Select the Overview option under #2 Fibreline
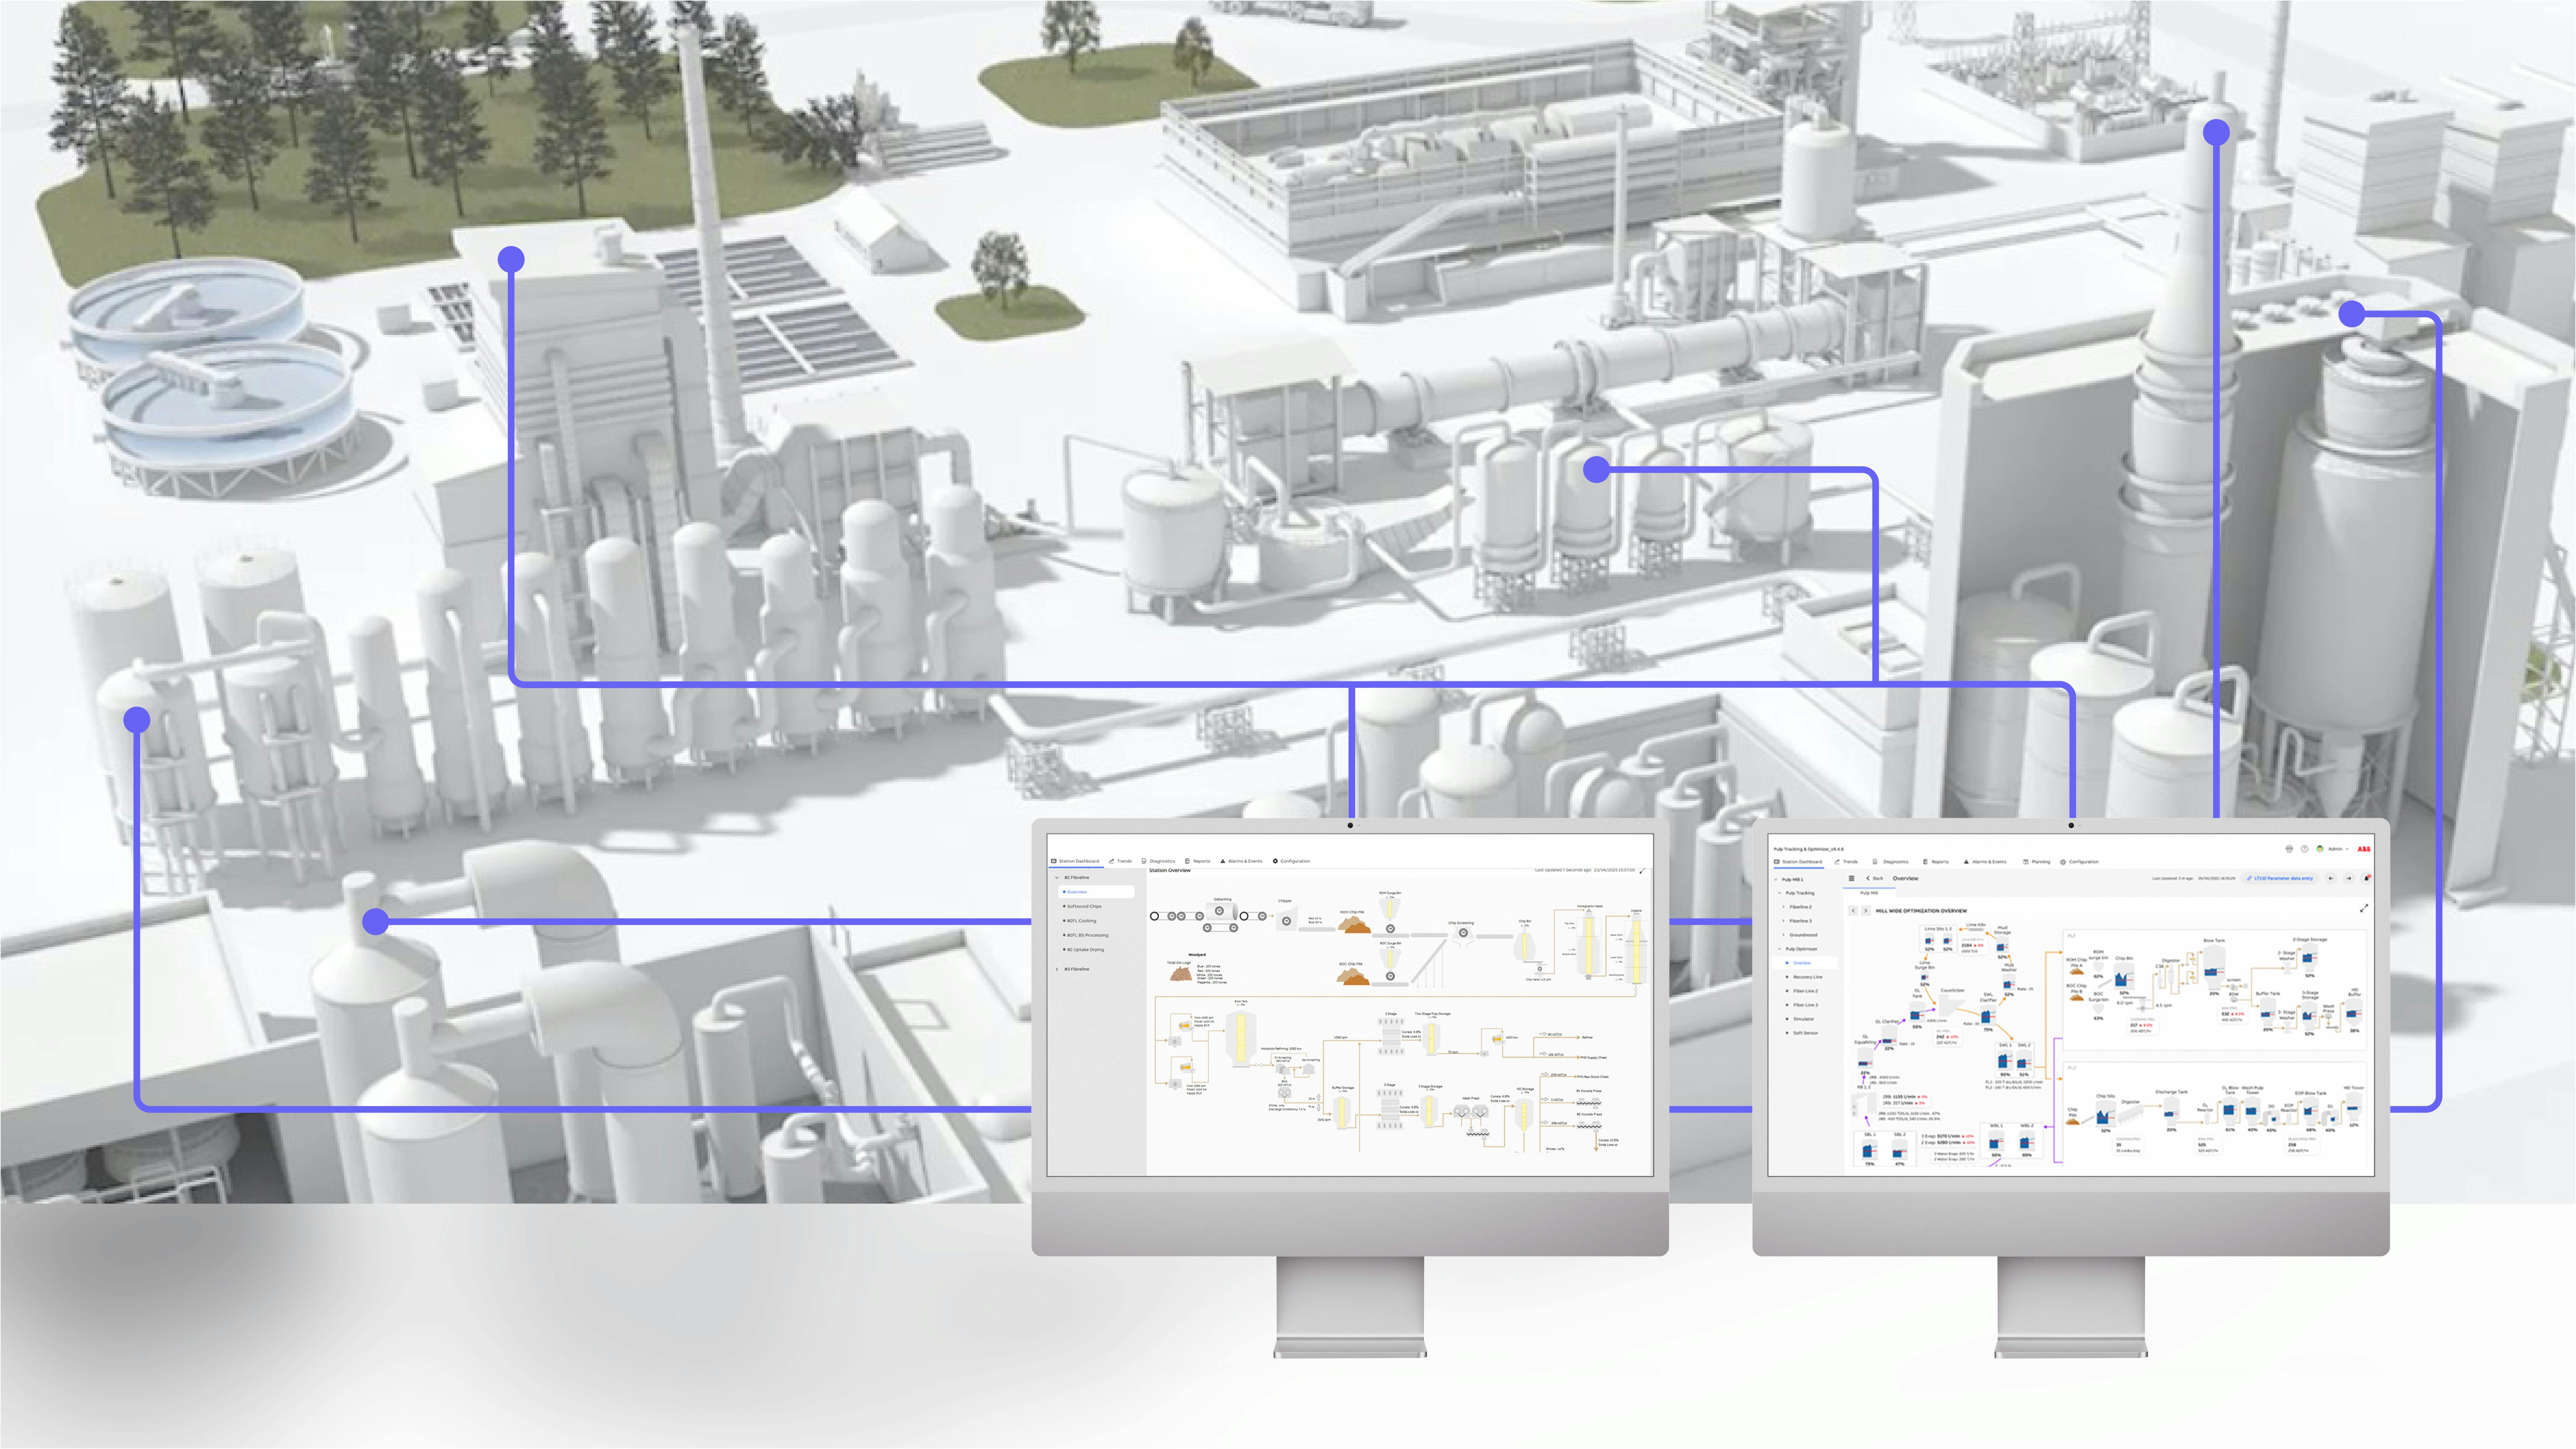2576x1449 pixels. click(1077, 892)
